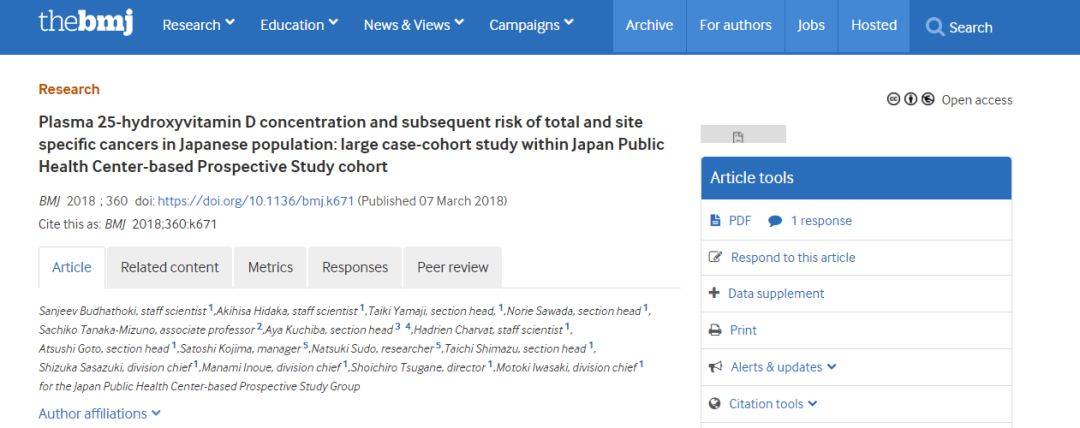Click the Respond pencil icon
The height and width of the screenshot is (428, 1080).
715,257
